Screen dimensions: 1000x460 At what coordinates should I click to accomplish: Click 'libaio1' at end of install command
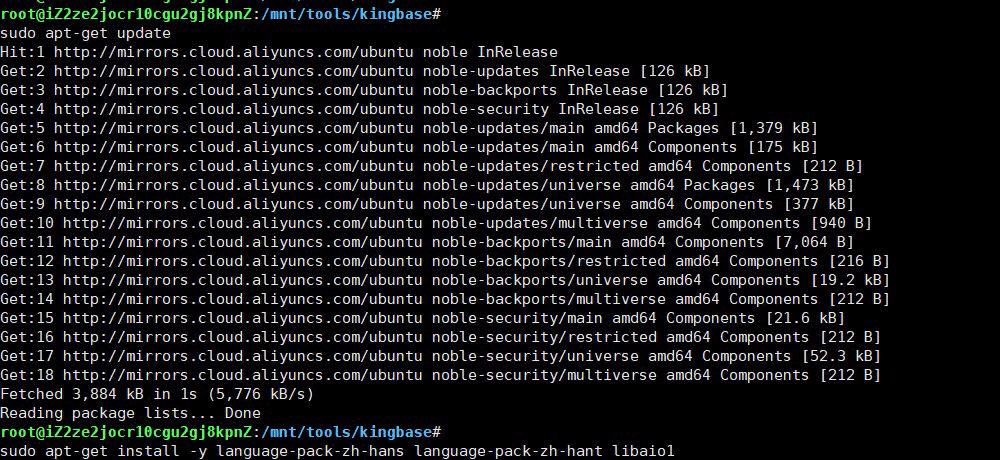click(x=643, y=452)
